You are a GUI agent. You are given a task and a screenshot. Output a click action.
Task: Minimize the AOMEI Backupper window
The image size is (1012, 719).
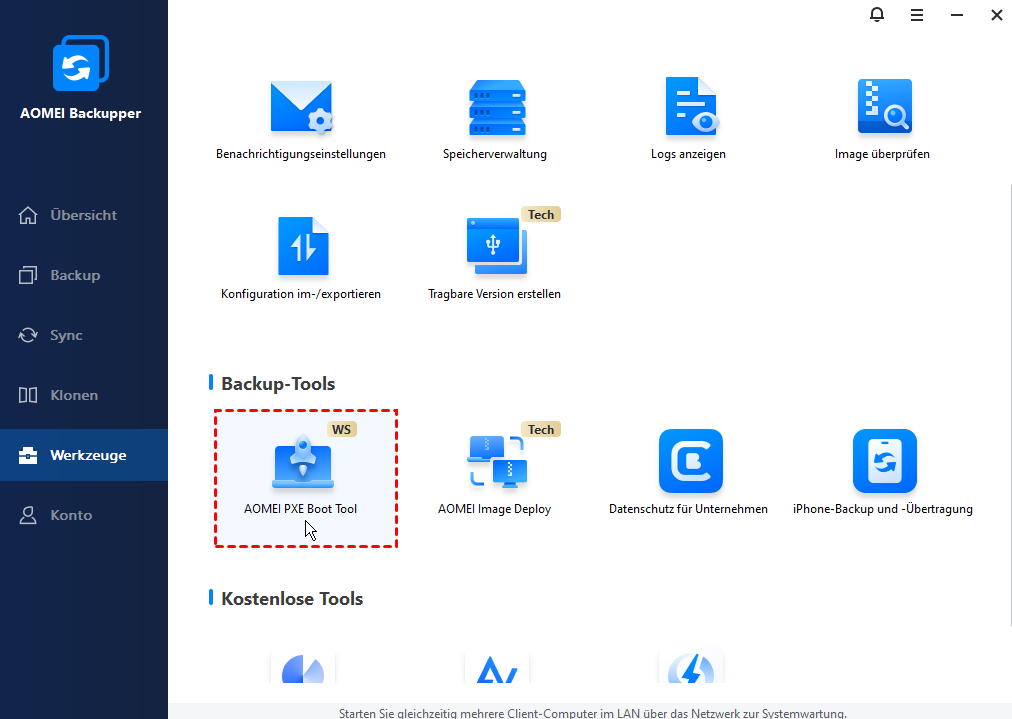click(x=956, y=15)
